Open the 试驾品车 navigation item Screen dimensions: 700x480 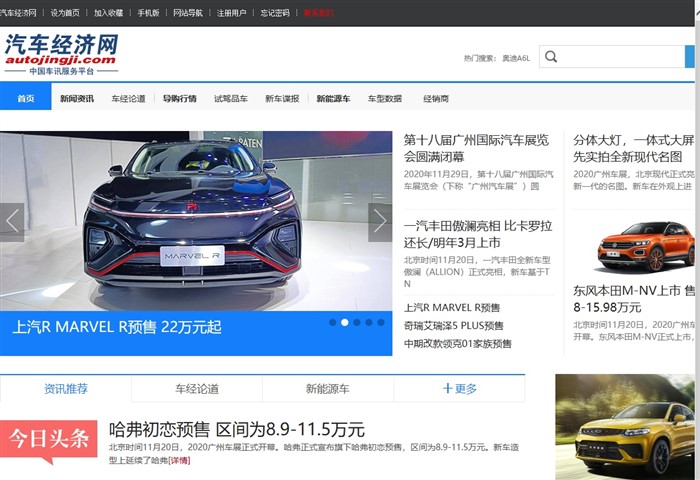[x=231, y=99]
